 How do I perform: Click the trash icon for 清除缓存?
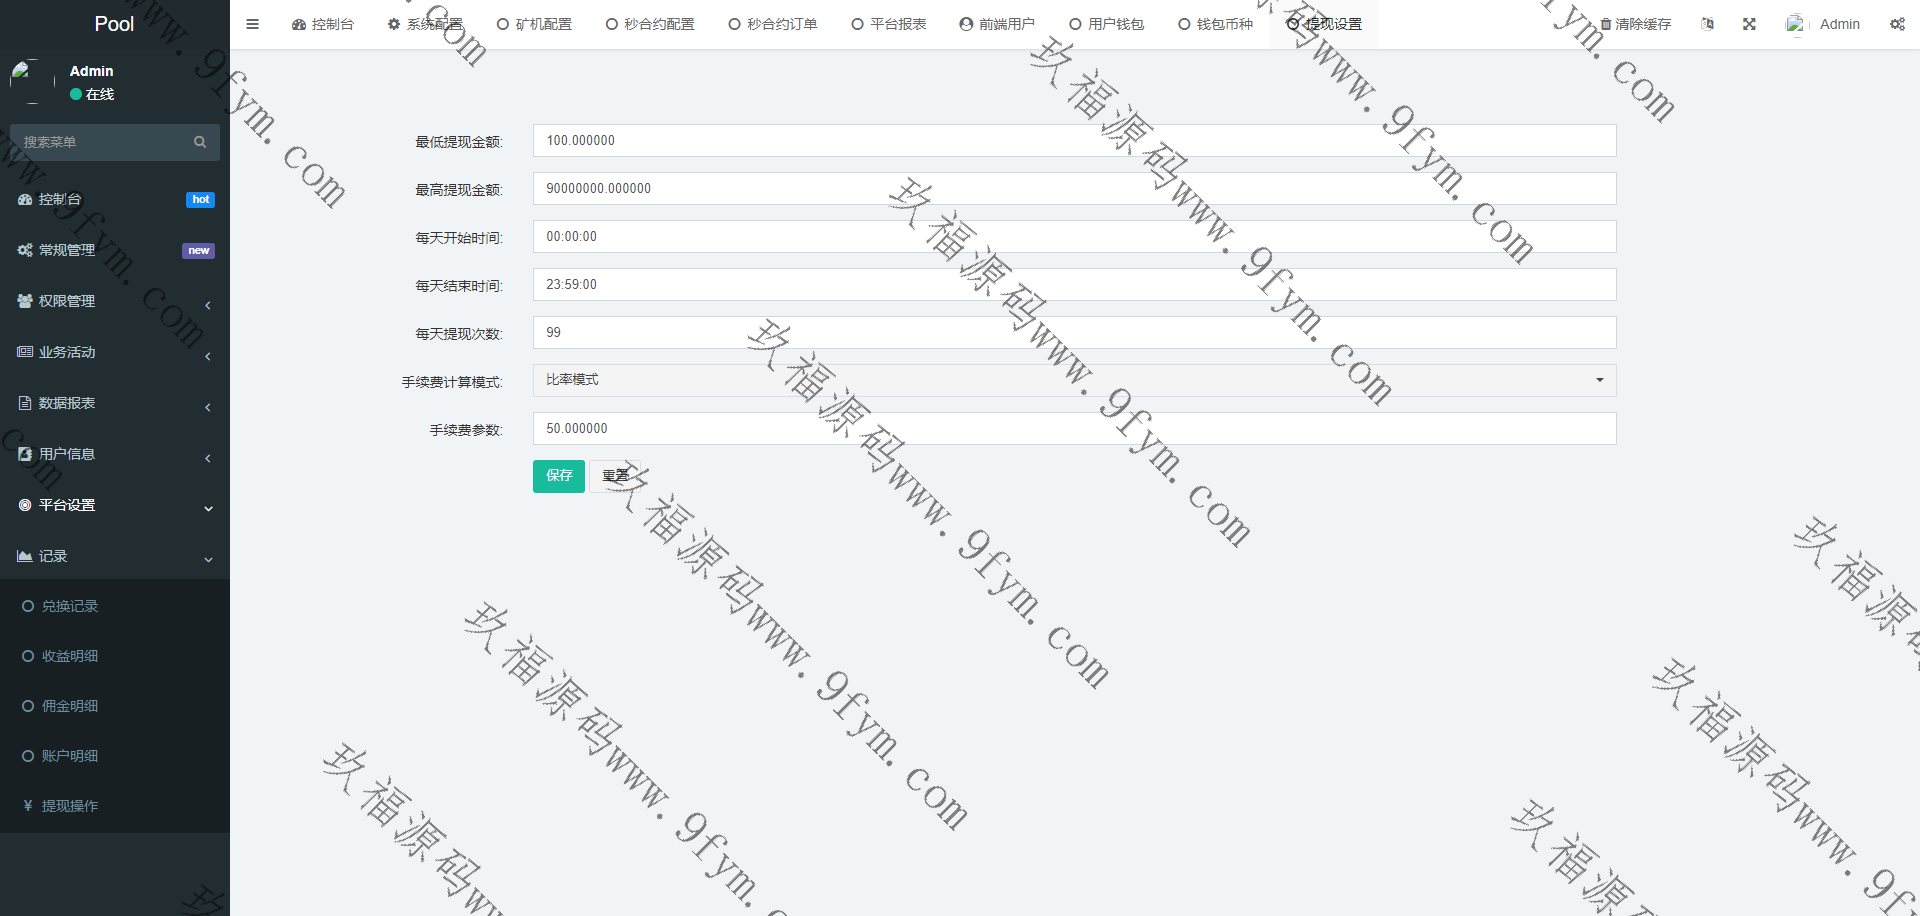pos(1606,24)
